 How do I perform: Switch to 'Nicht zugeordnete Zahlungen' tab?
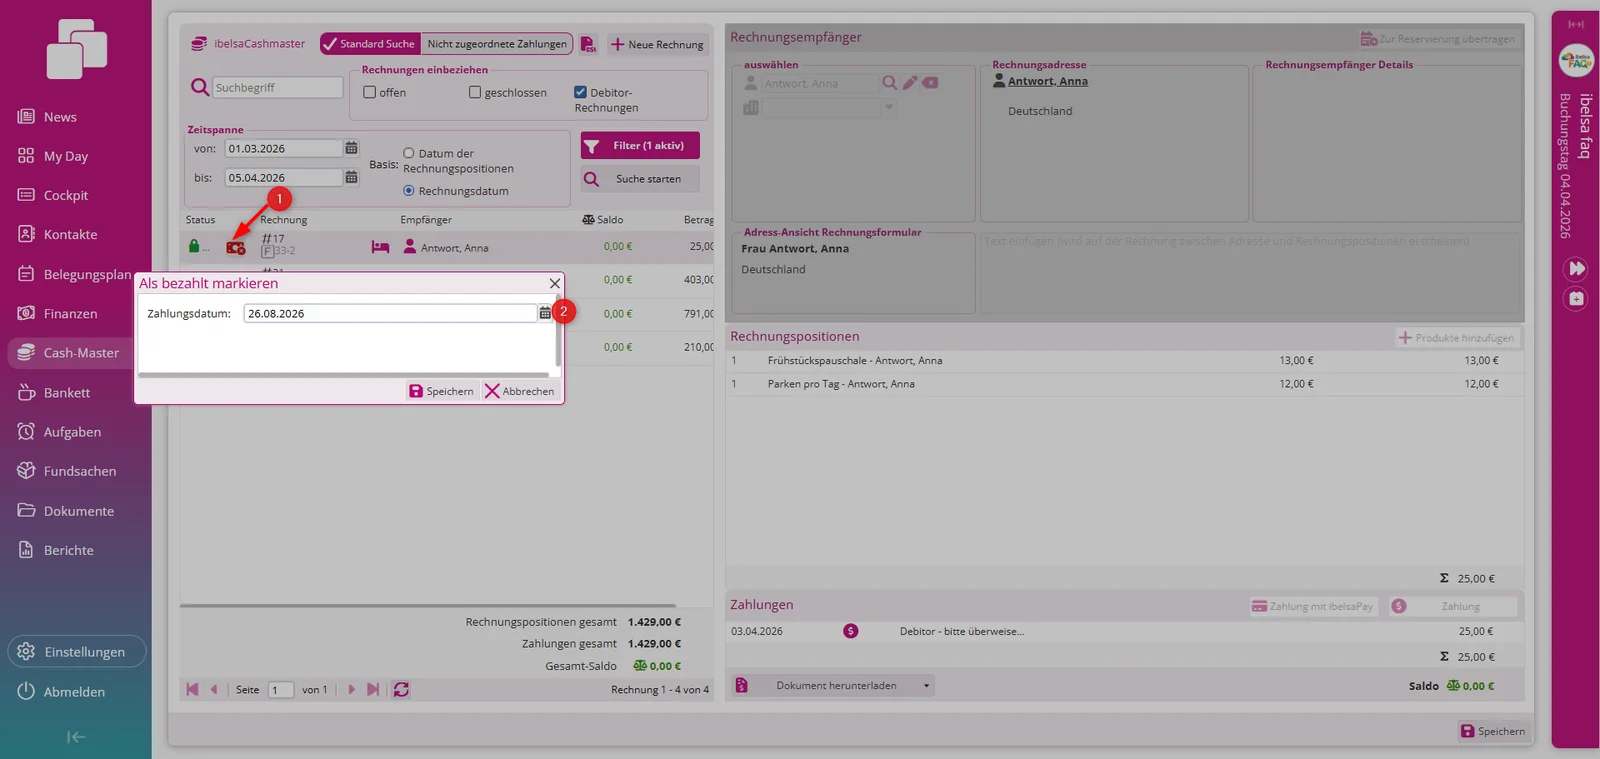click(x=497, y=44)
